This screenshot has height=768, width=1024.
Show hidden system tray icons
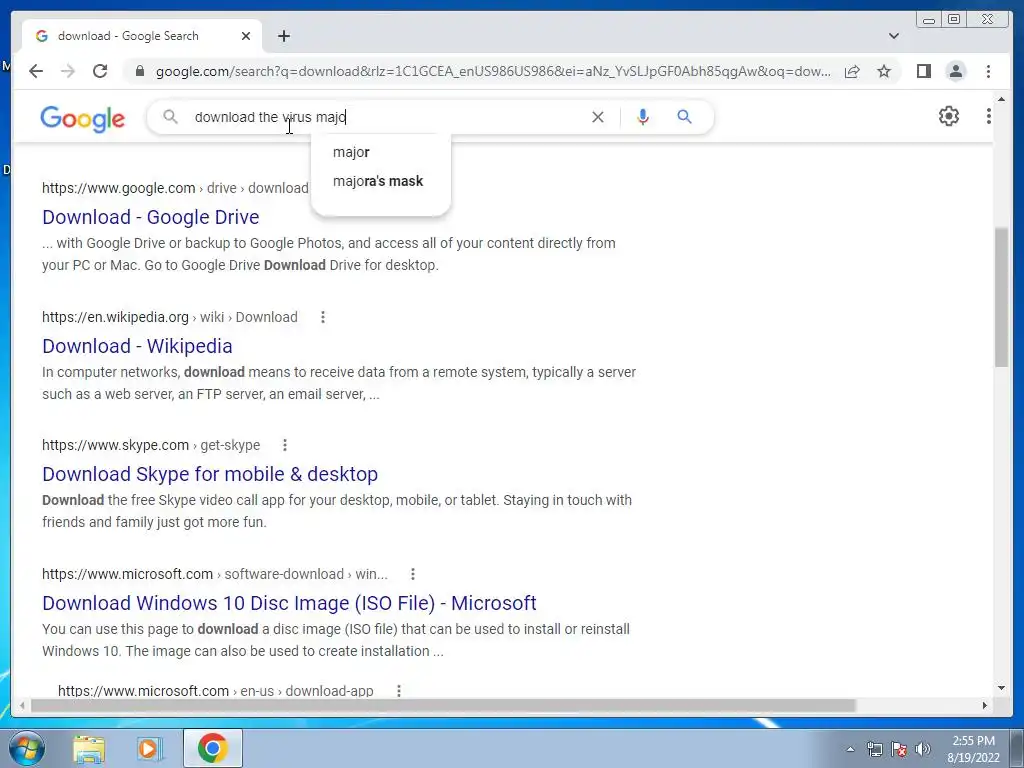pyautogui.click(x=850, y=749)
